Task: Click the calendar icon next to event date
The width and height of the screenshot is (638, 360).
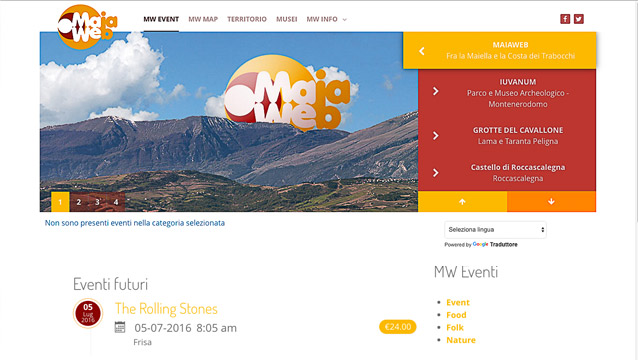Action: (120, 327)
